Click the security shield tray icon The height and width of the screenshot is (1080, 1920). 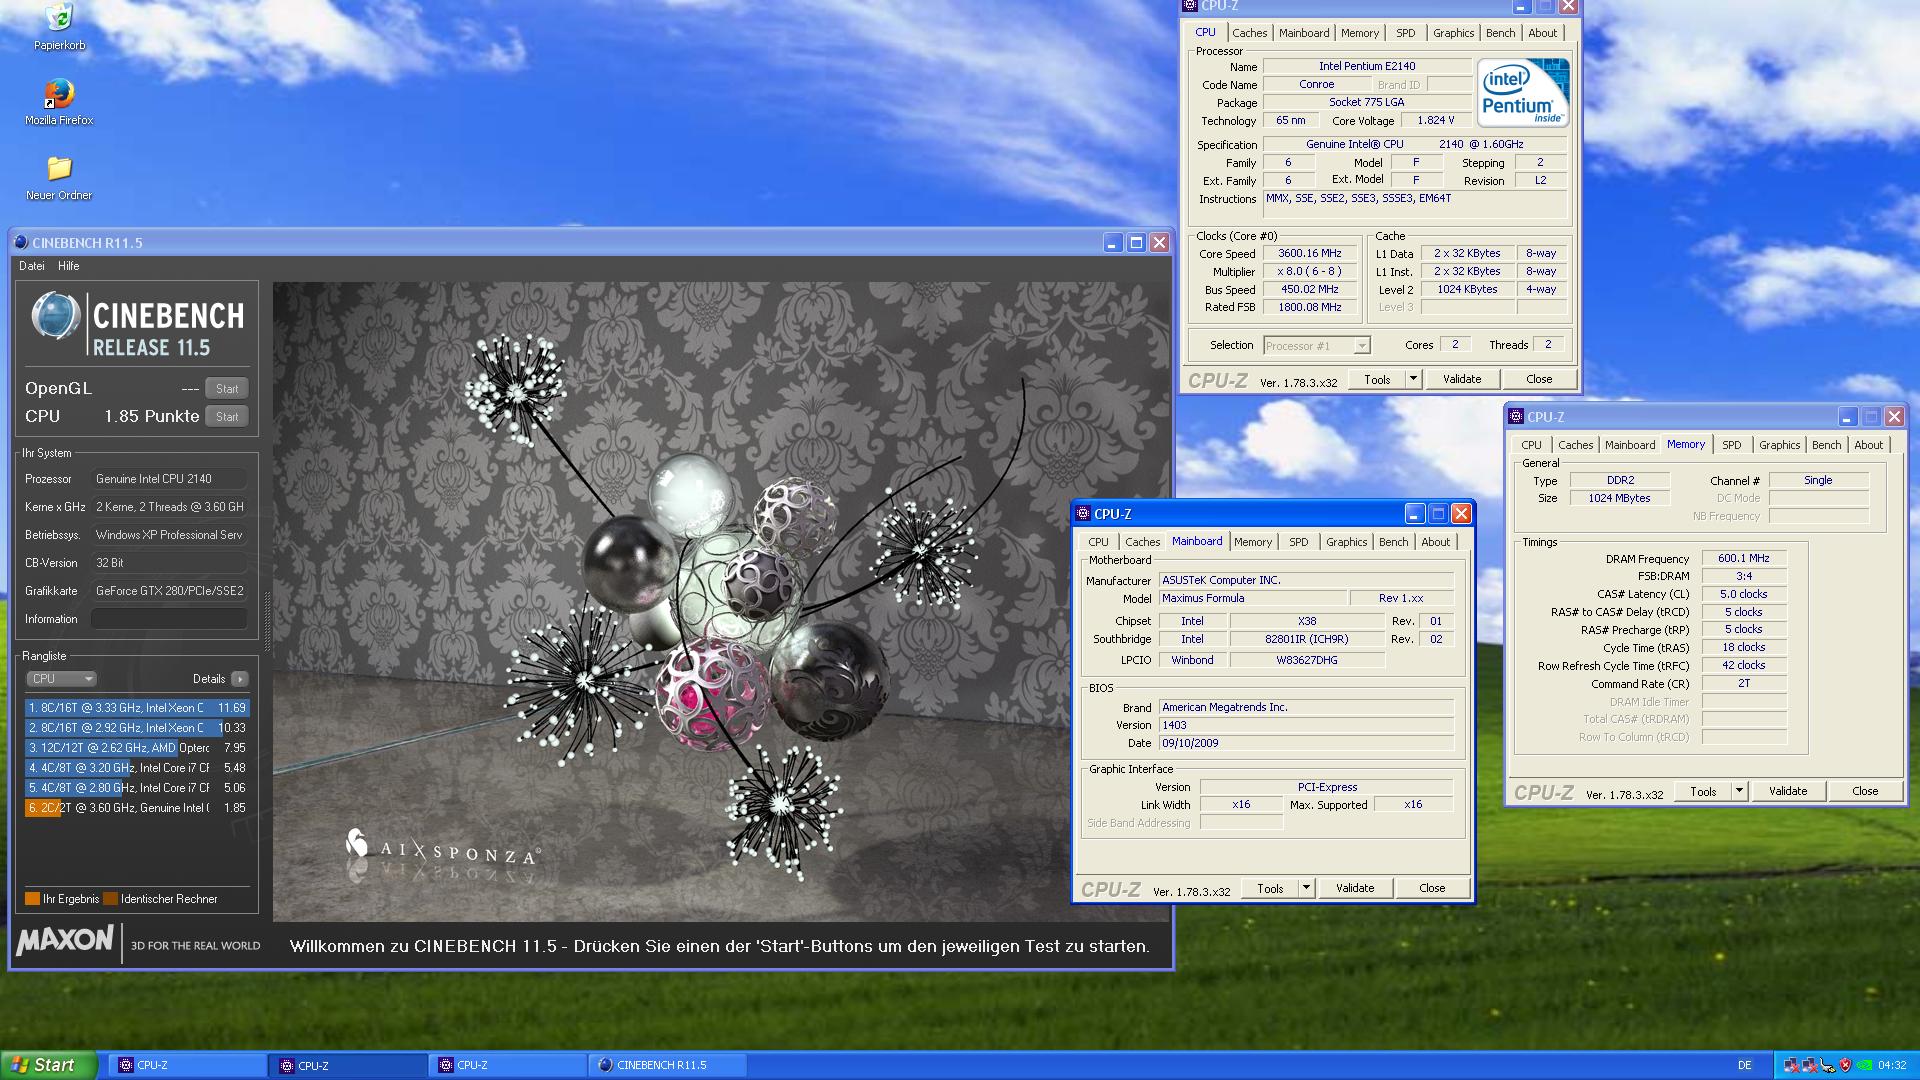1845,1065
